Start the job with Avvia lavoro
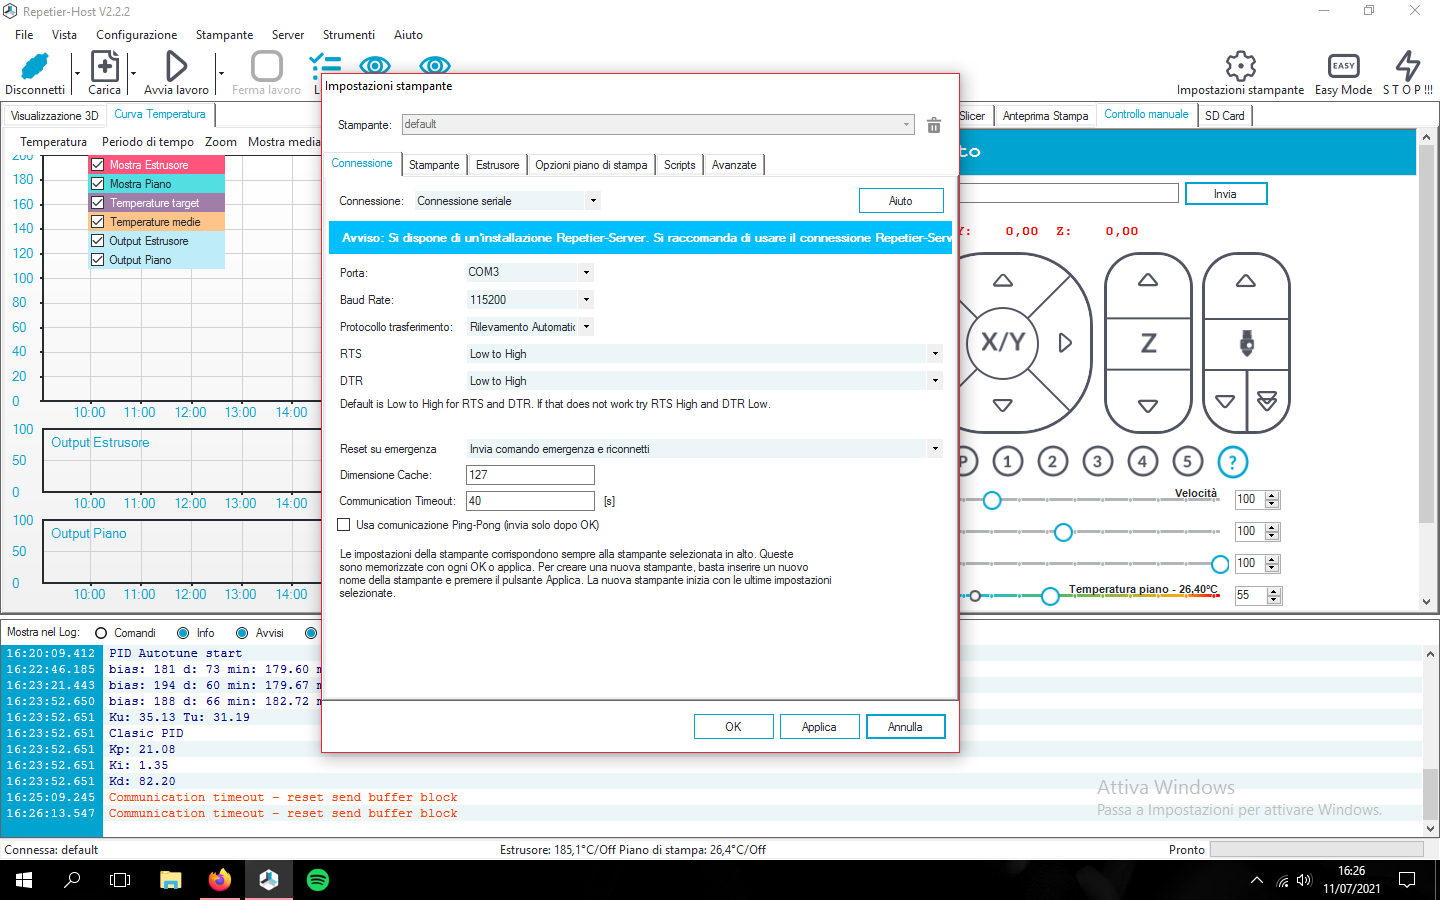This screenshot has height=900, width=1440. point(176,66)
